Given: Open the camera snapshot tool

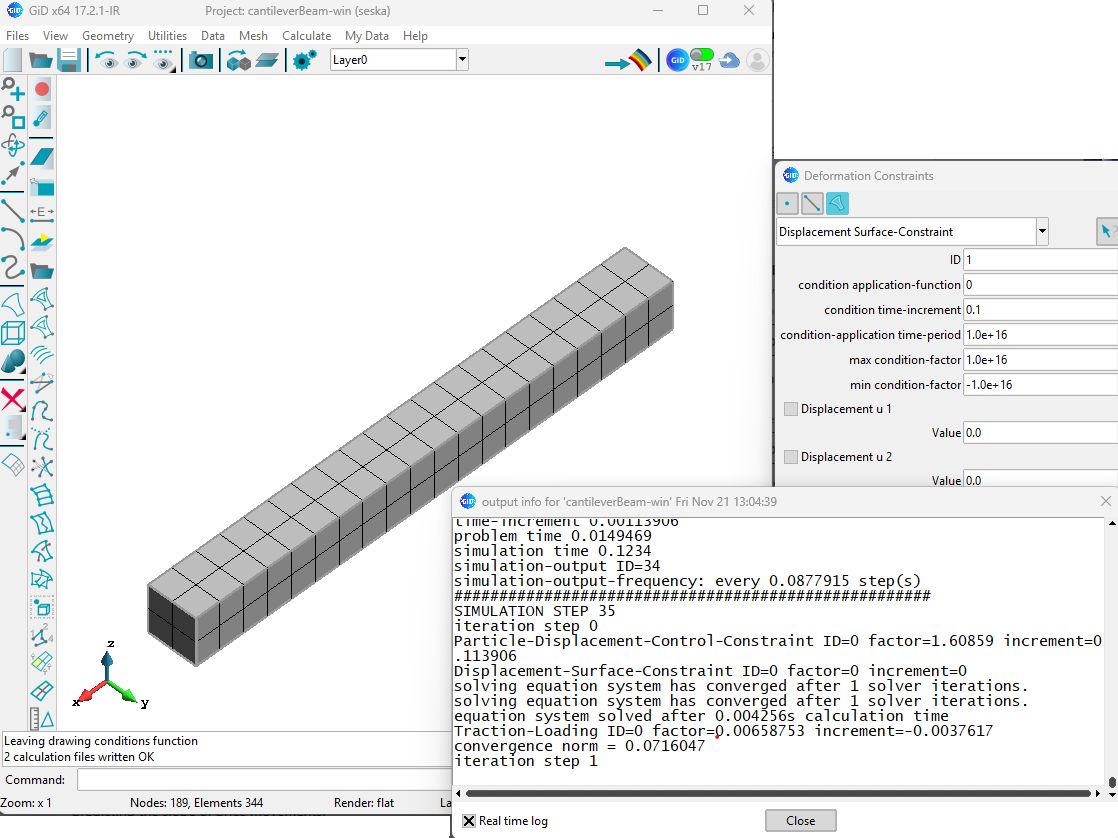Looking at the screenshot, I should (200, 61).
